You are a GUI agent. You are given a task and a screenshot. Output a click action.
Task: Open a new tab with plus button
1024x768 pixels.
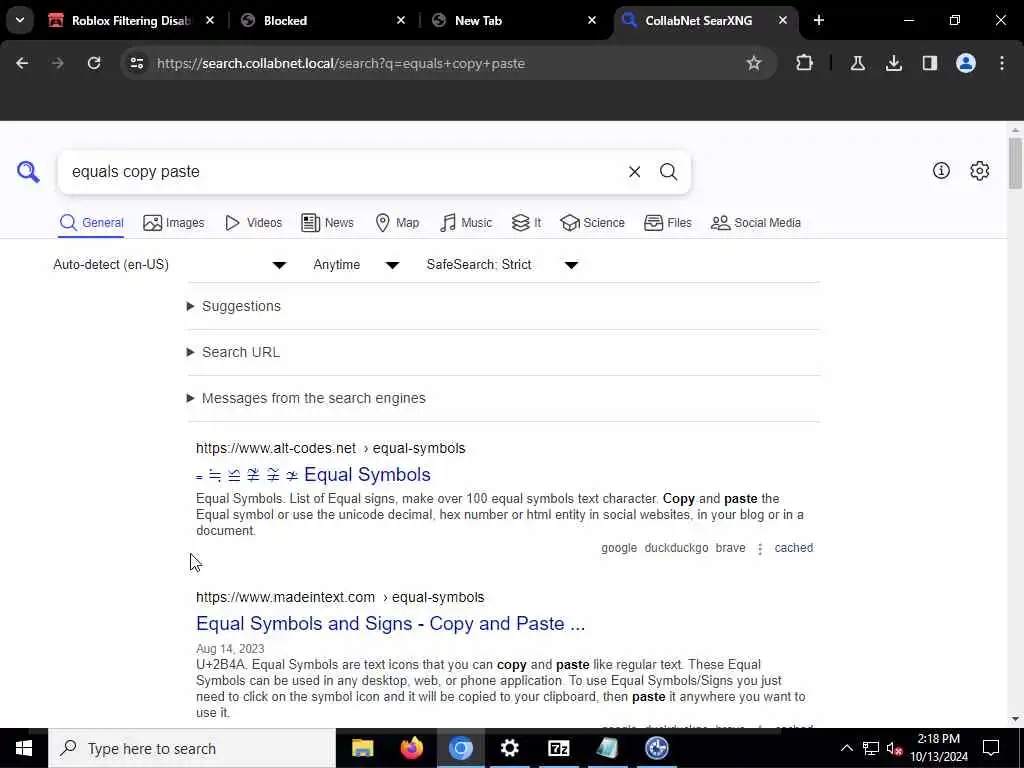pyautogui.click(x=818, y=20)
